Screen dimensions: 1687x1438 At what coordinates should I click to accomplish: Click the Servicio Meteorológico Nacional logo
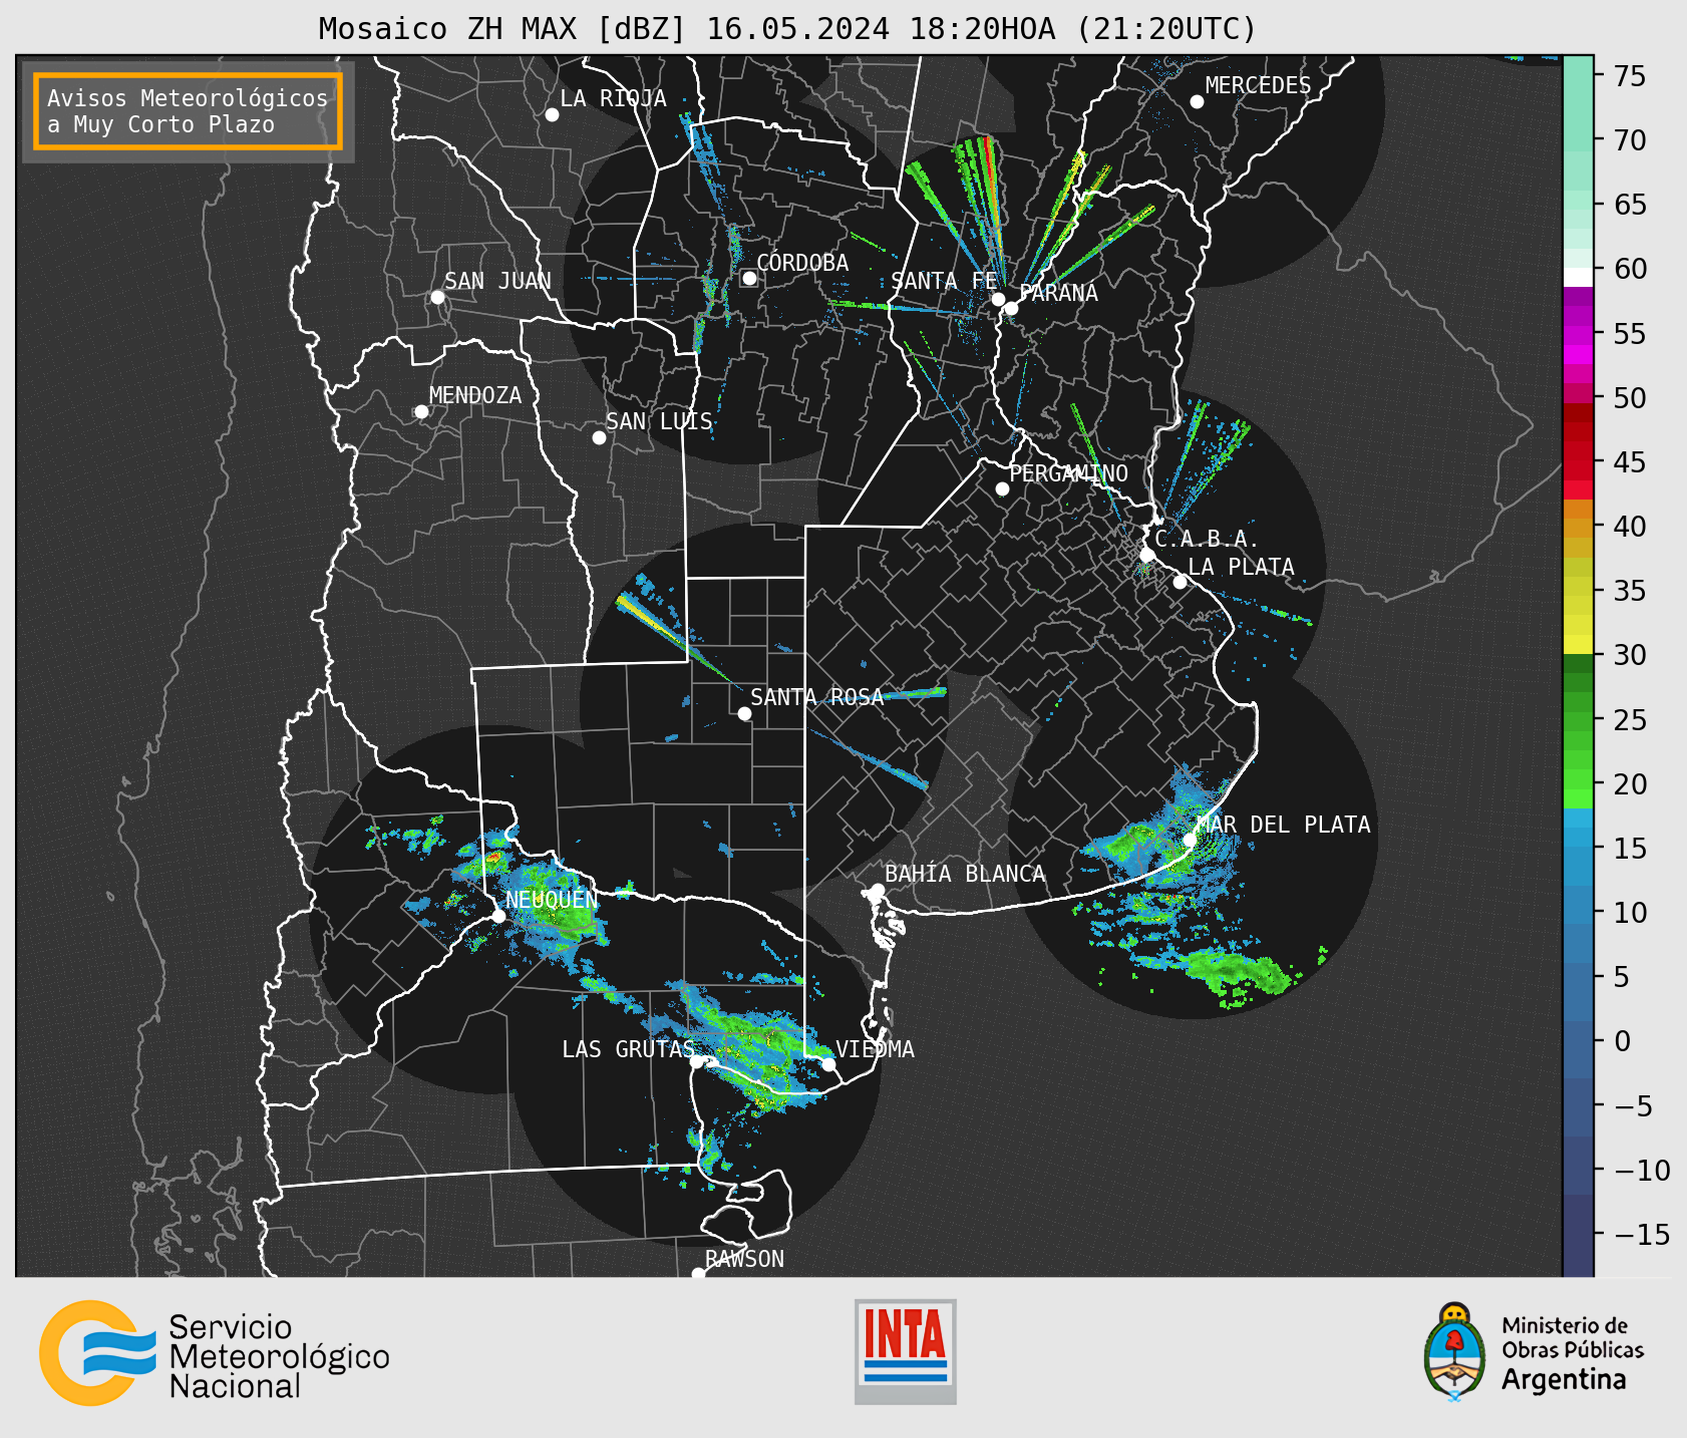point(214,1353)
